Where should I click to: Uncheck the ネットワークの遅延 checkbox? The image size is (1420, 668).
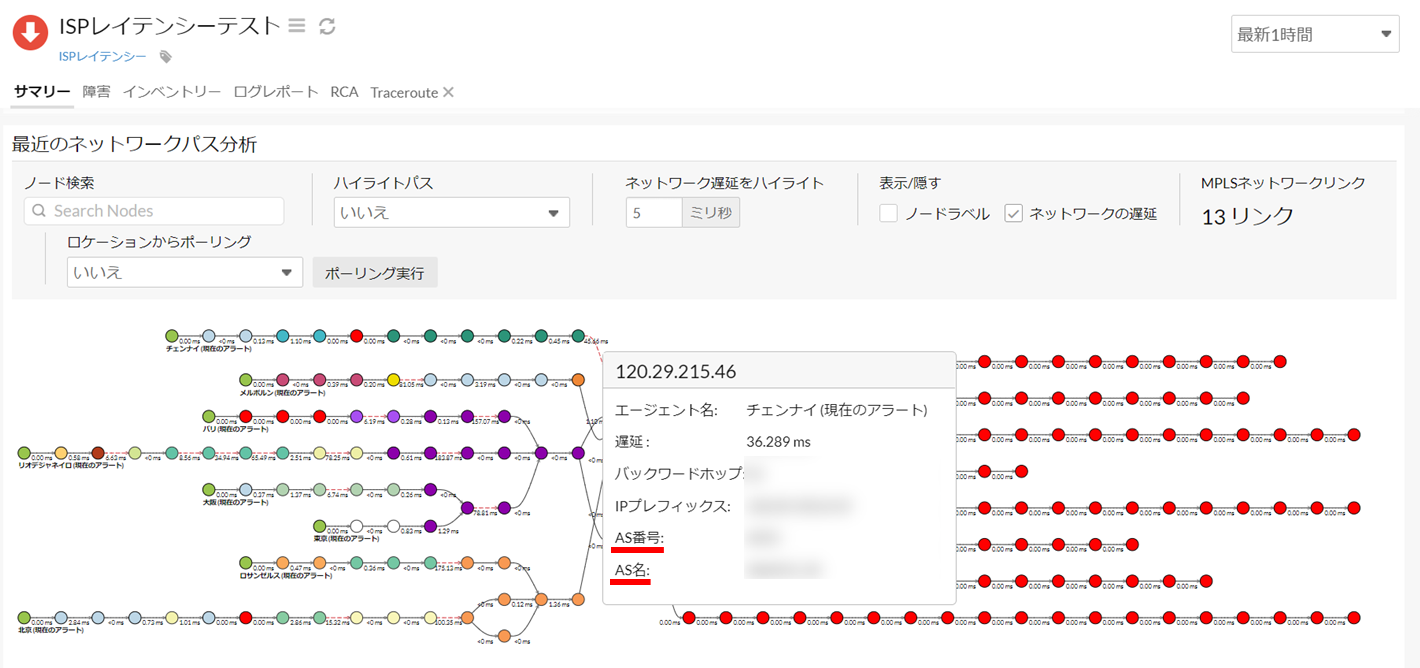tap(1013, 213)
